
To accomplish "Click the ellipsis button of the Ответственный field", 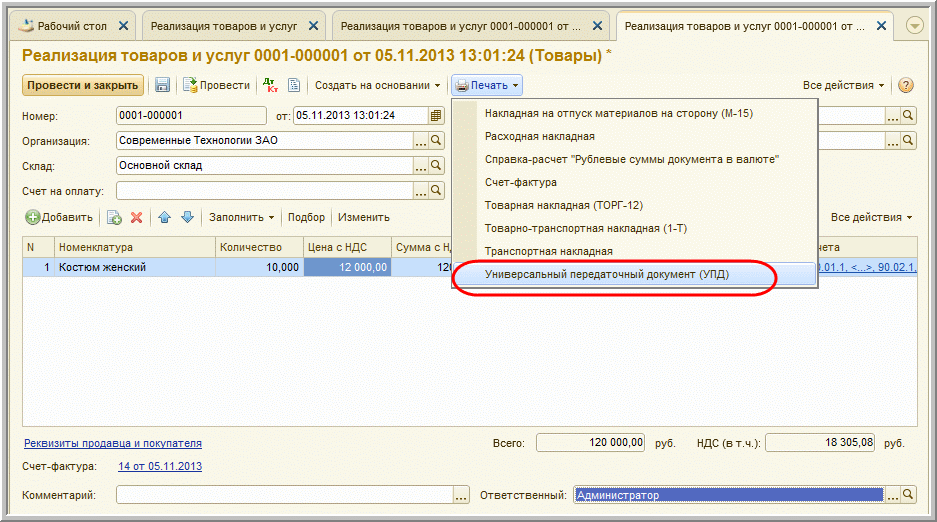I will coord(893,495).
